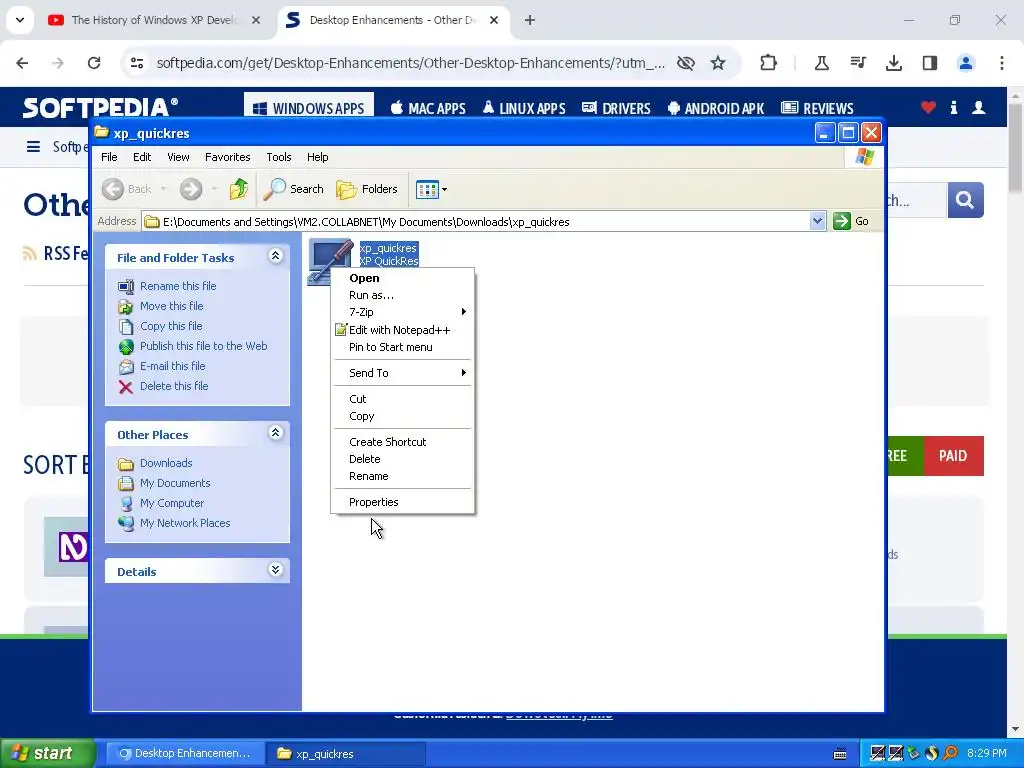Expand the 7-Zip submenu

[402, 312]
